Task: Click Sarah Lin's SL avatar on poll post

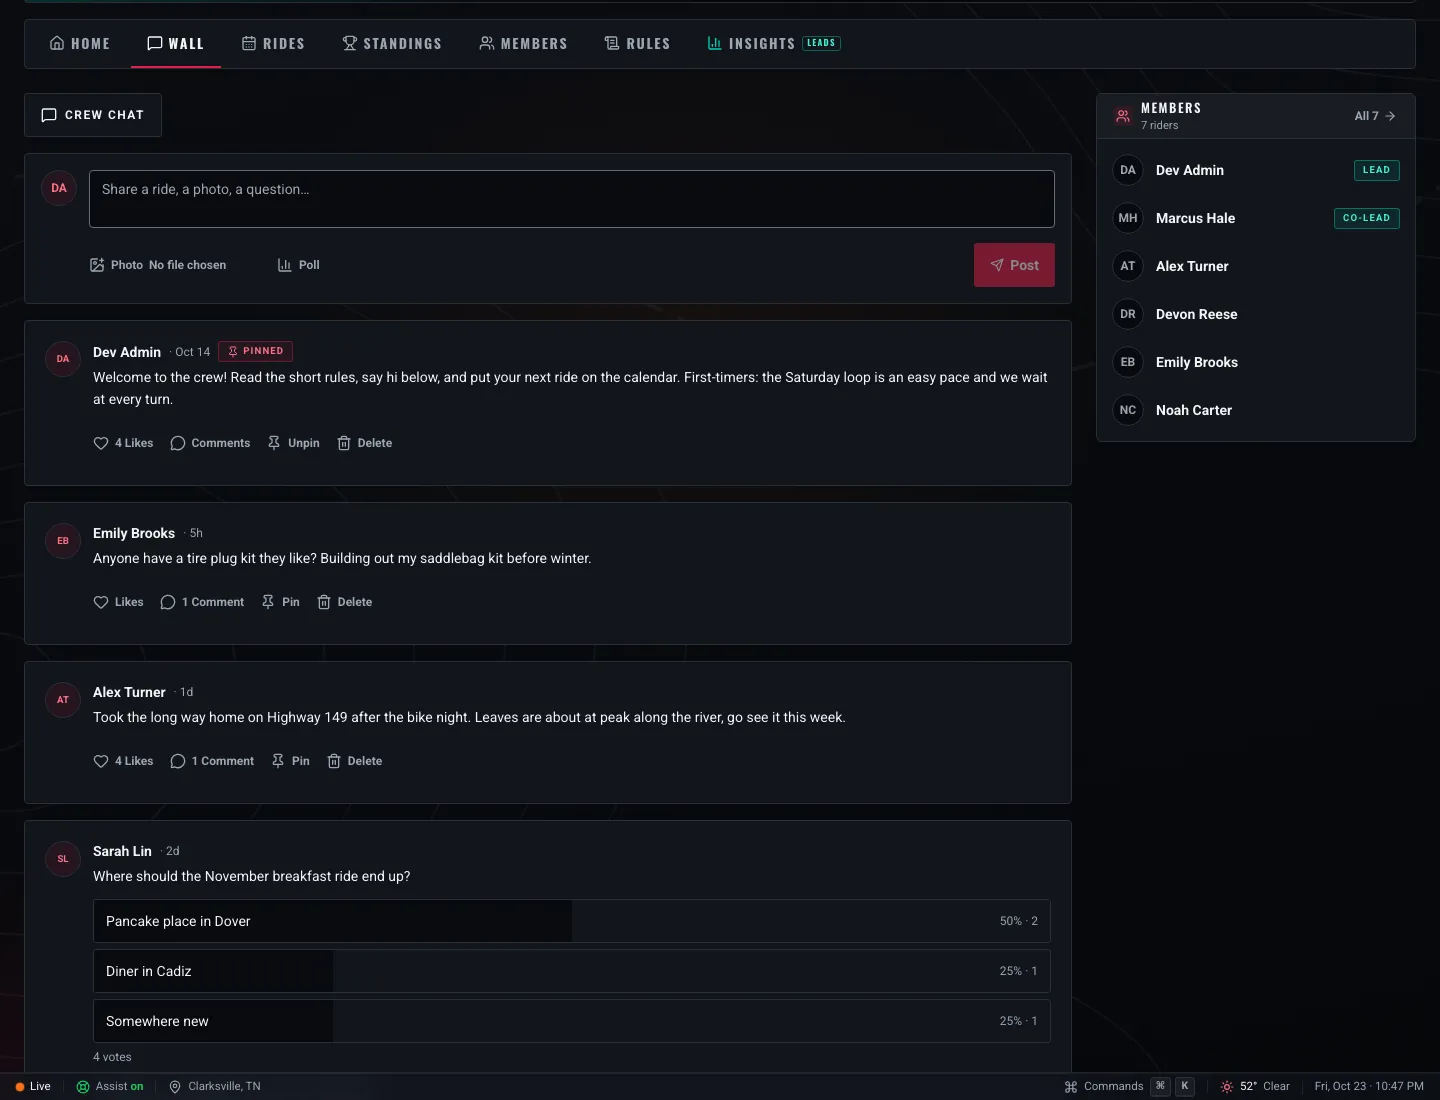Action: coord(63,859)
